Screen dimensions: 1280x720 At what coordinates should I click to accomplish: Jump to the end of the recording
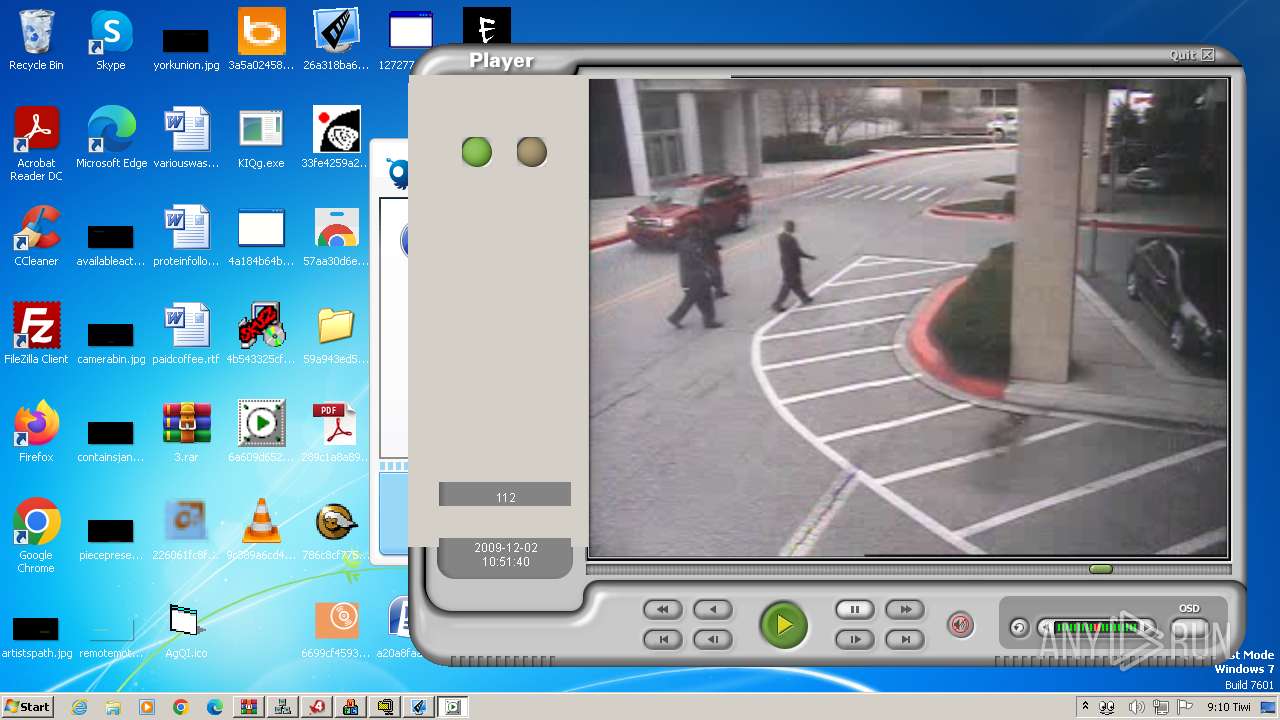point(905,639)
